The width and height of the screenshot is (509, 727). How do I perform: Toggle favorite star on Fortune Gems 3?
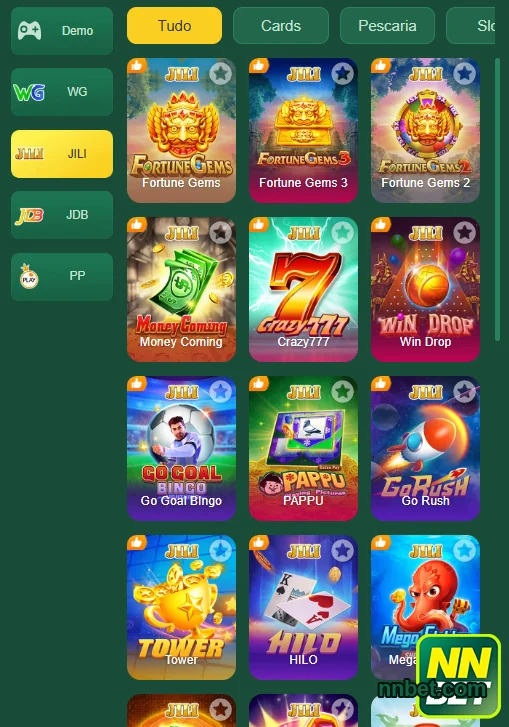pos(343,73)
